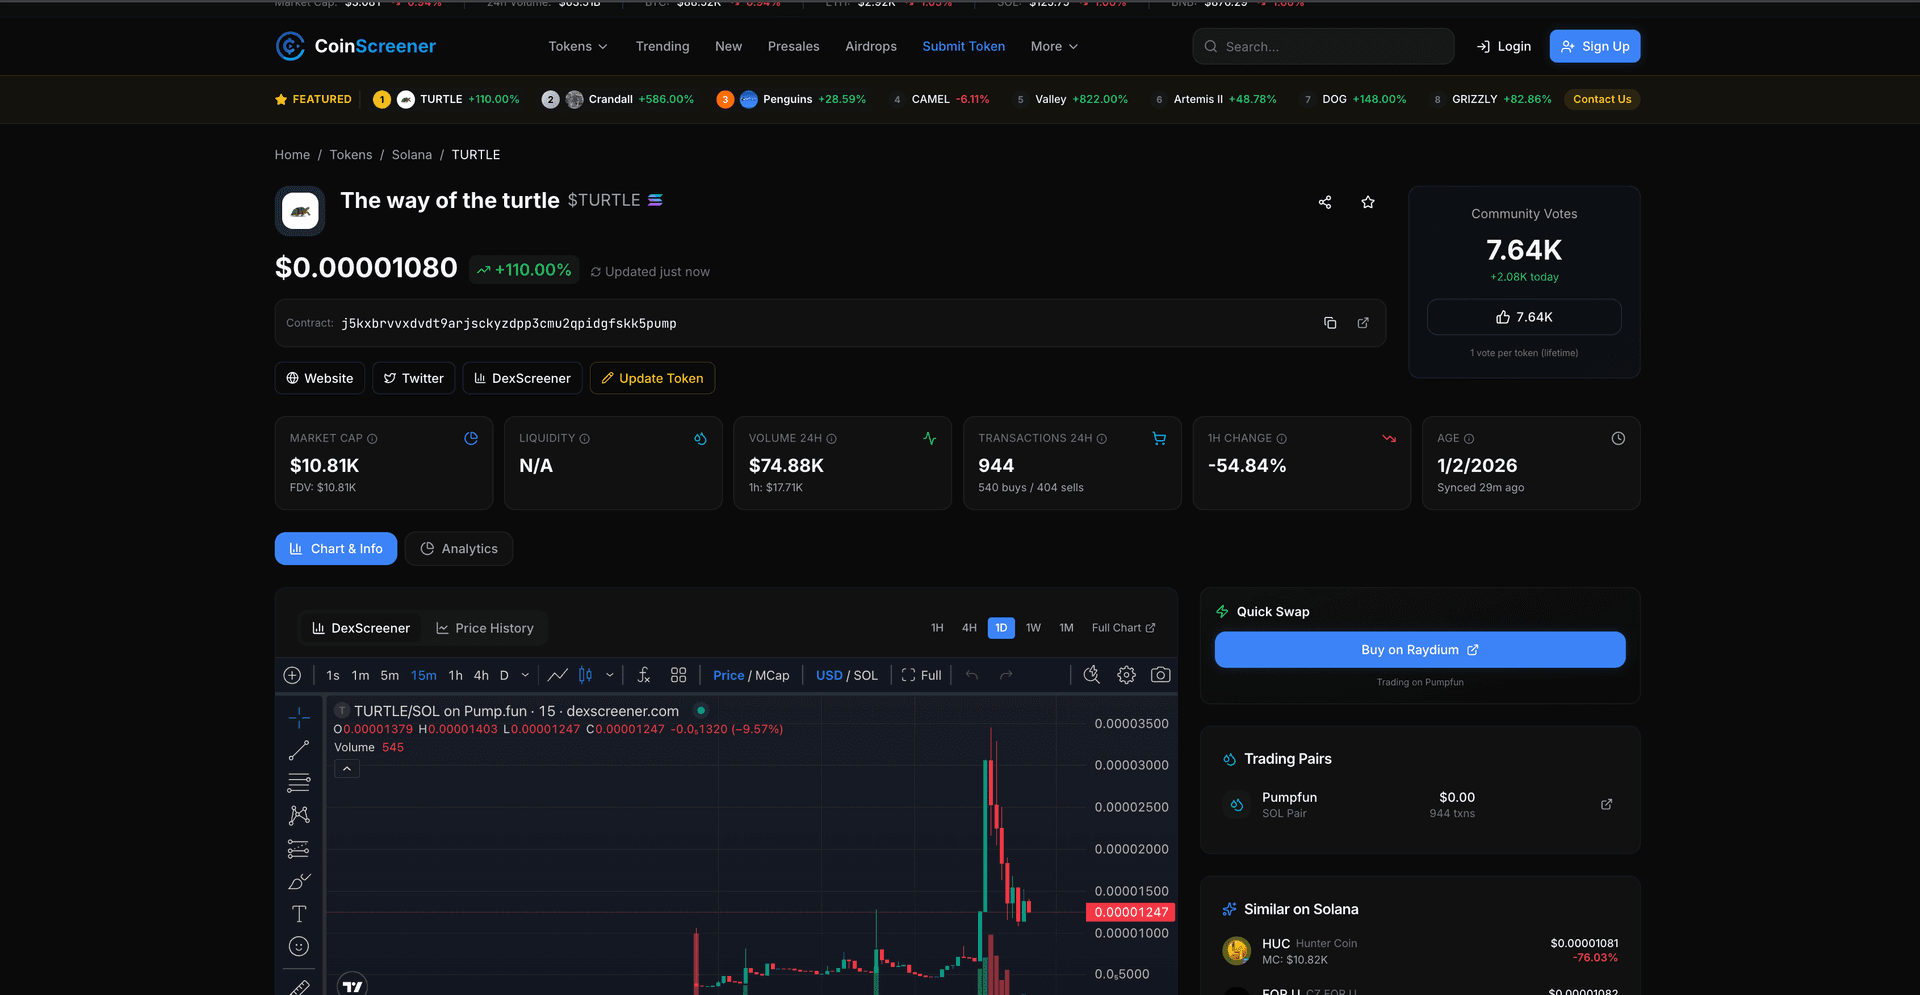
Task: Select the trend line drawing tool
Action: (299, 750)
